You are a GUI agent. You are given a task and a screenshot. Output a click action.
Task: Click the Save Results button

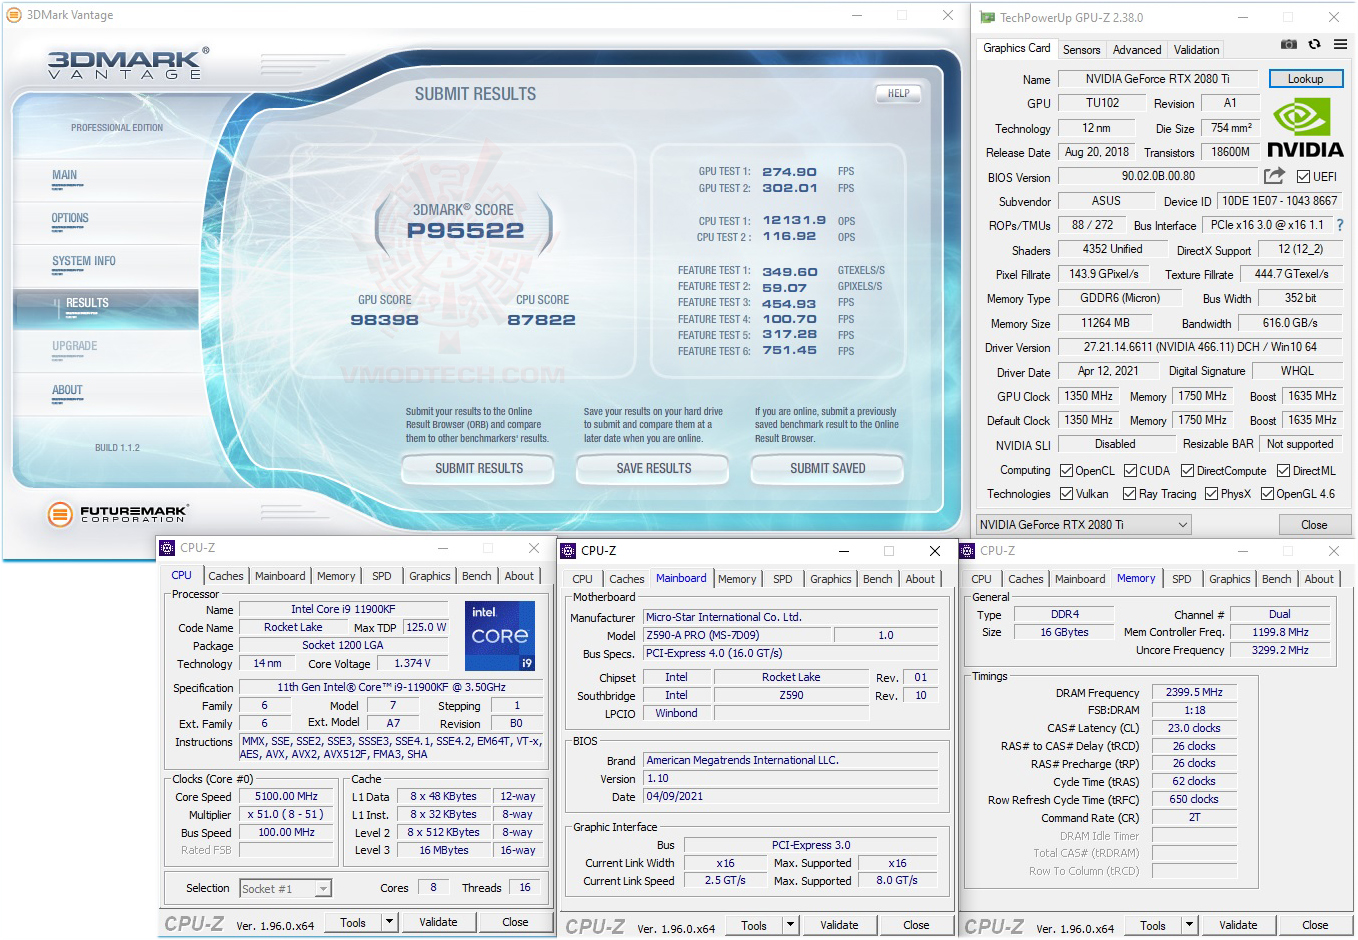click(654, 468)
